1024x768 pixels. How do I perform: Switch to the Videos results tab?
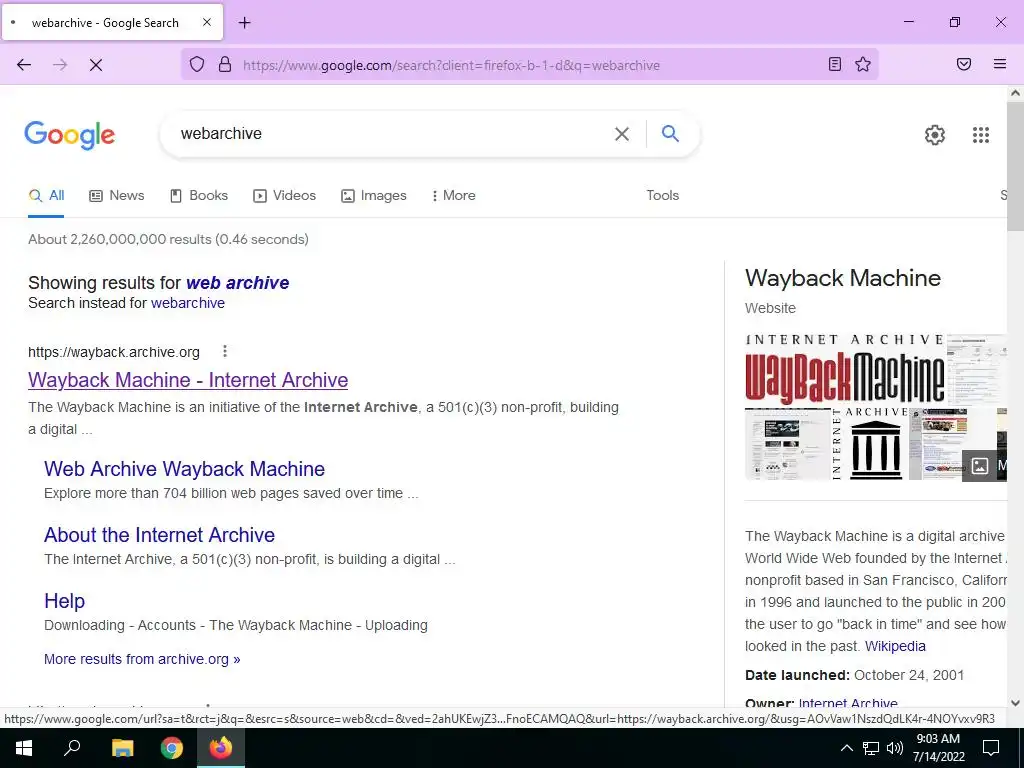(x=285, y=195)
